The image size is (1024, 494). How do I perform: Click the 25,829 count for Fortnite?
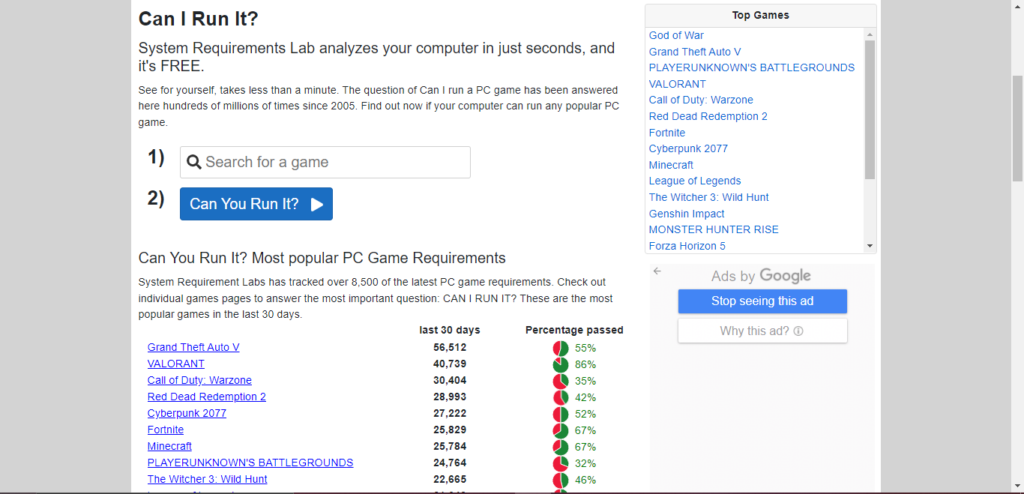pos(450,429)
